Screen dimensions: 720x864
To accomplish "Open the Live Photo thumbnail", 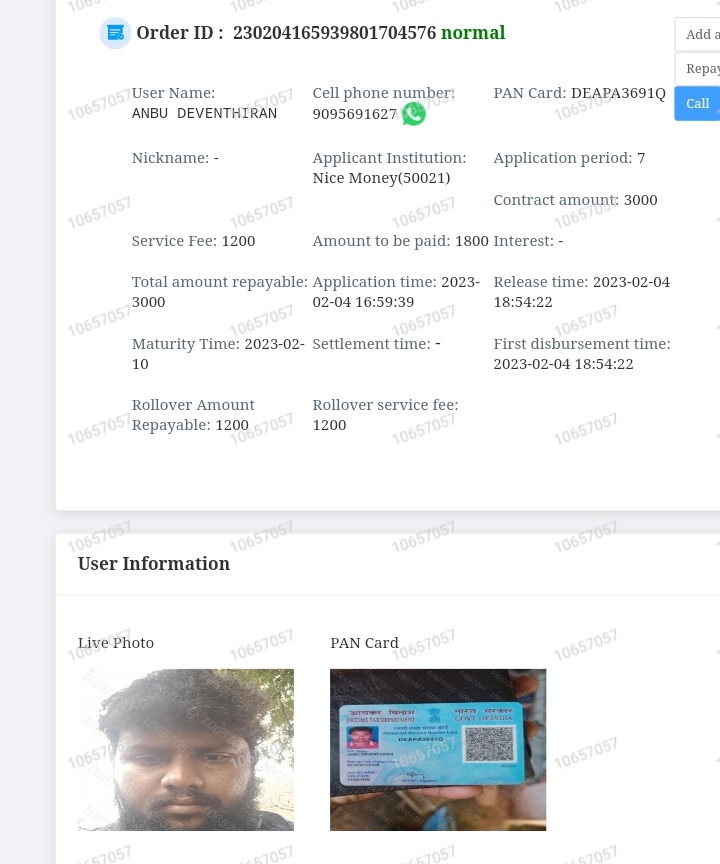I will (x=186, y=749).
